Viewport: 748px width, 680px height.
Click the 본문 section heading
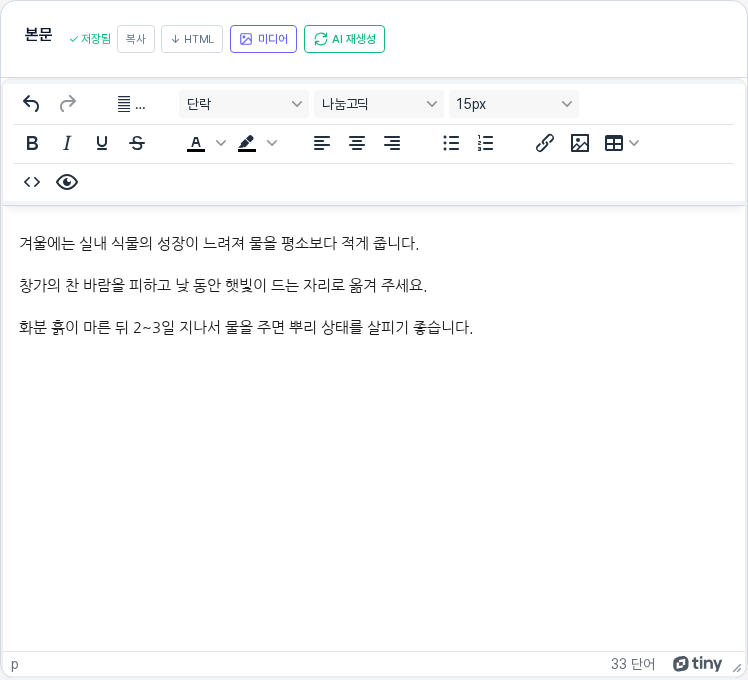(x=38, y=35)
